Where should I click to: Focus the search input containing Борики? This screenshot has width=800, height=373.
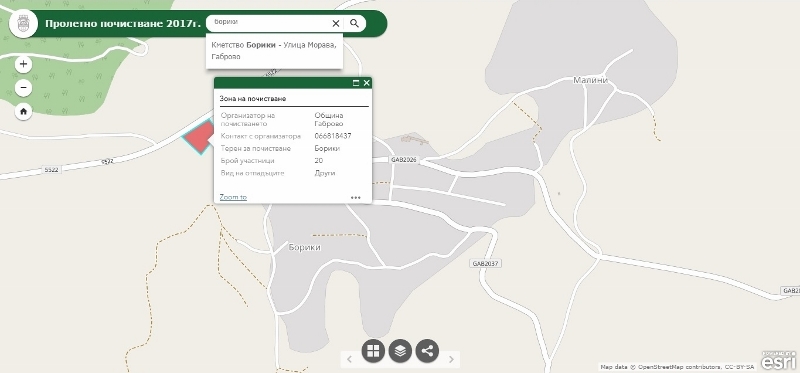(x=269, y=23)
